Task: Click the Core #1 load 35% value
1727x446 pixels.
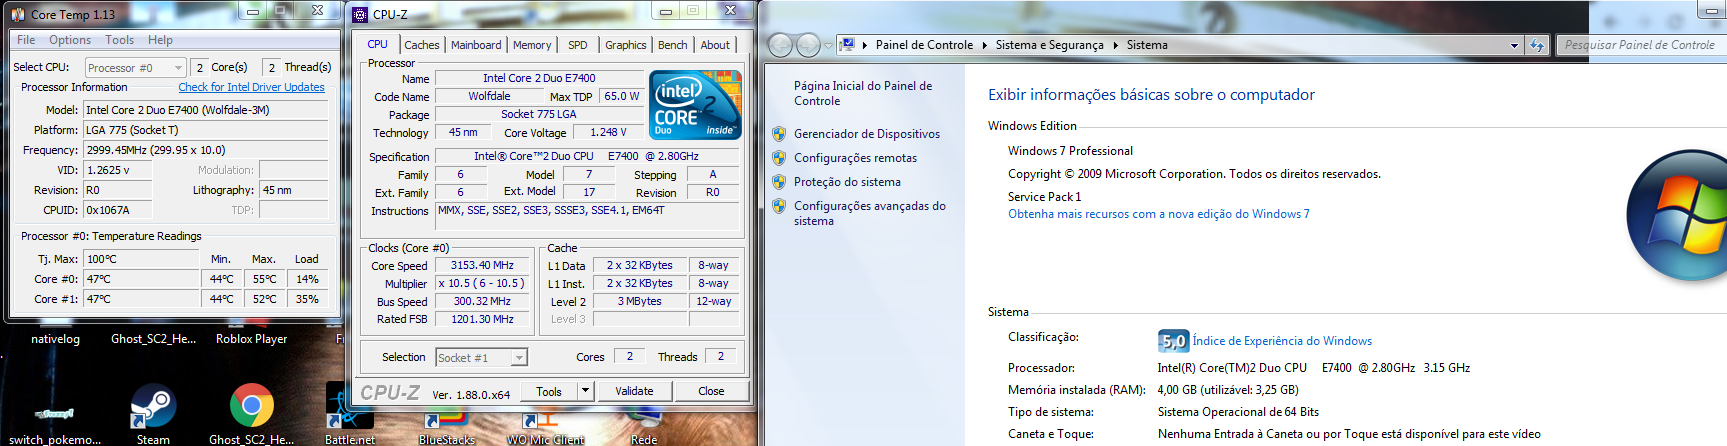Action: [x=308, y=299]
